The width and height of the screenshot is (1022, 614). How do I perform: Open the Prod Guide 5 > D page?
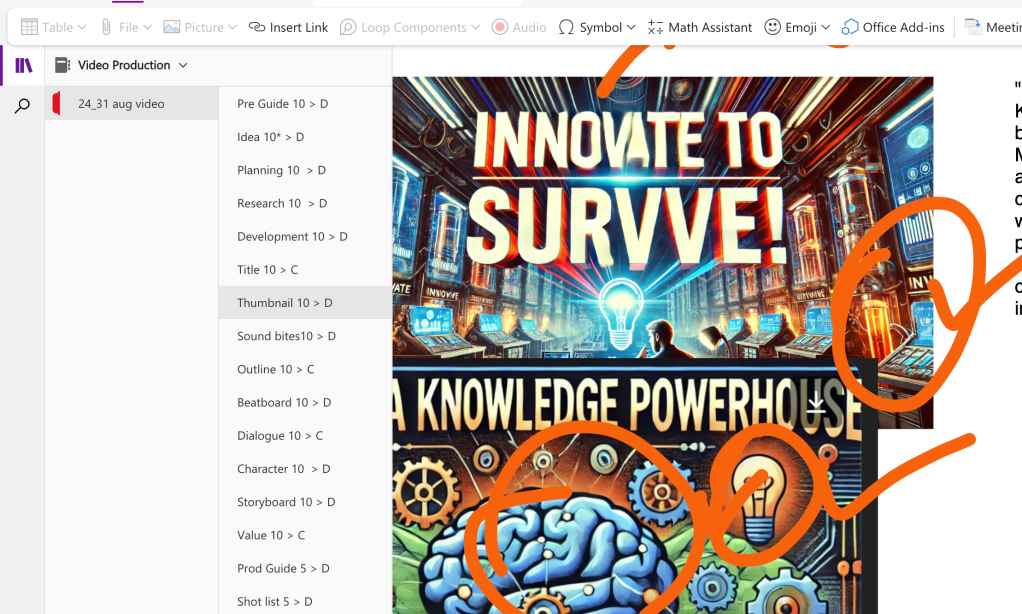[x=305, y=569]
